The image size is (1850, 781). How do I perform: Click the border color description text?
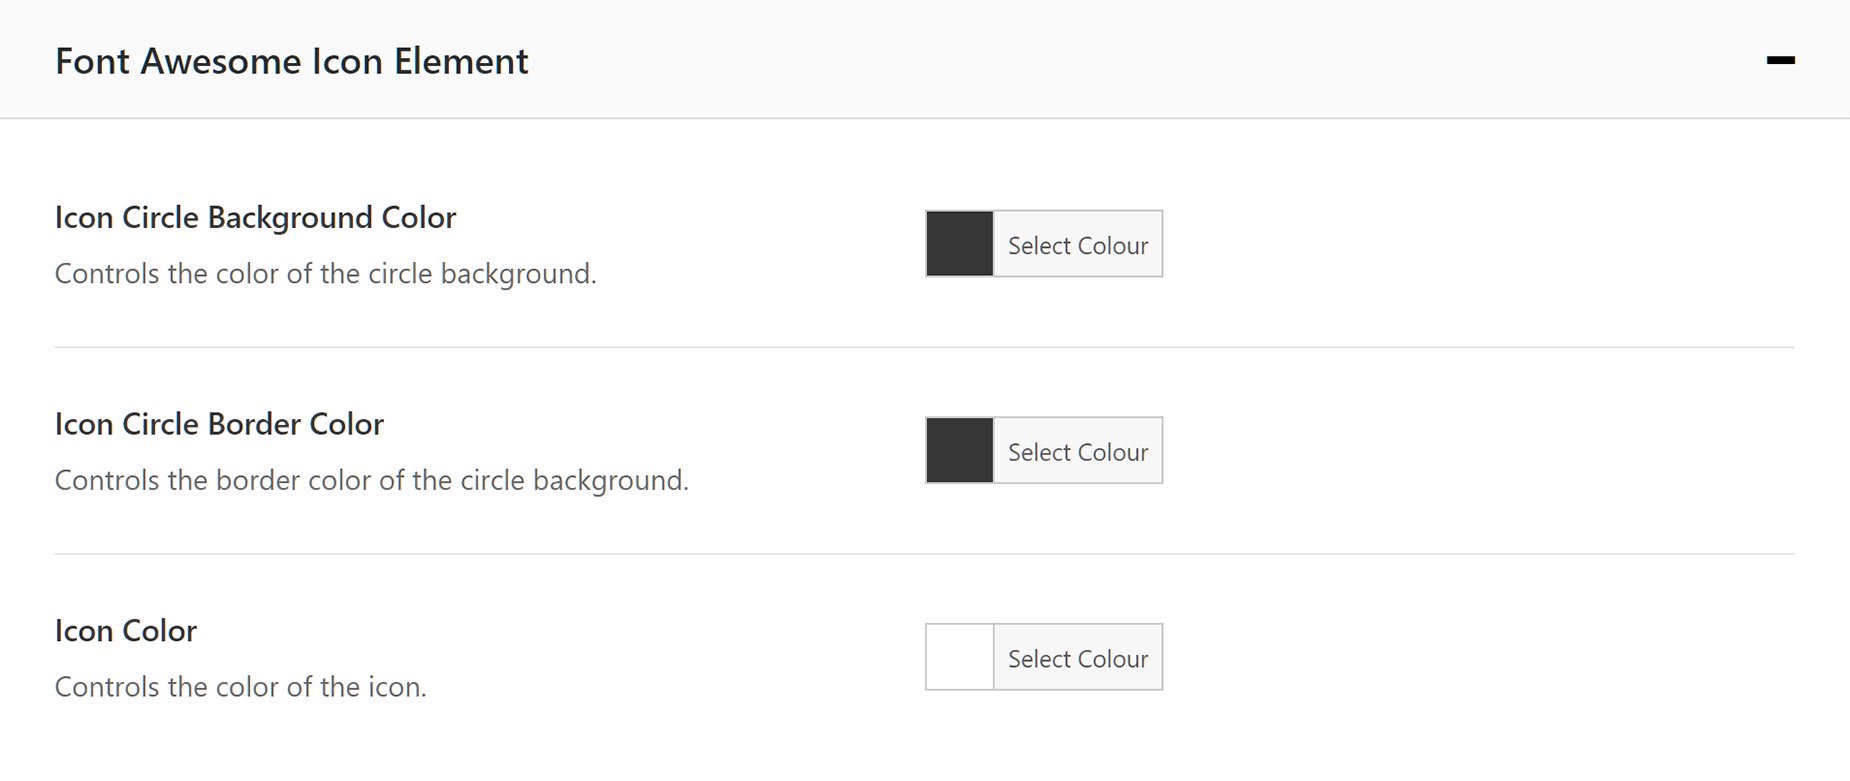[x=372, y=480]
